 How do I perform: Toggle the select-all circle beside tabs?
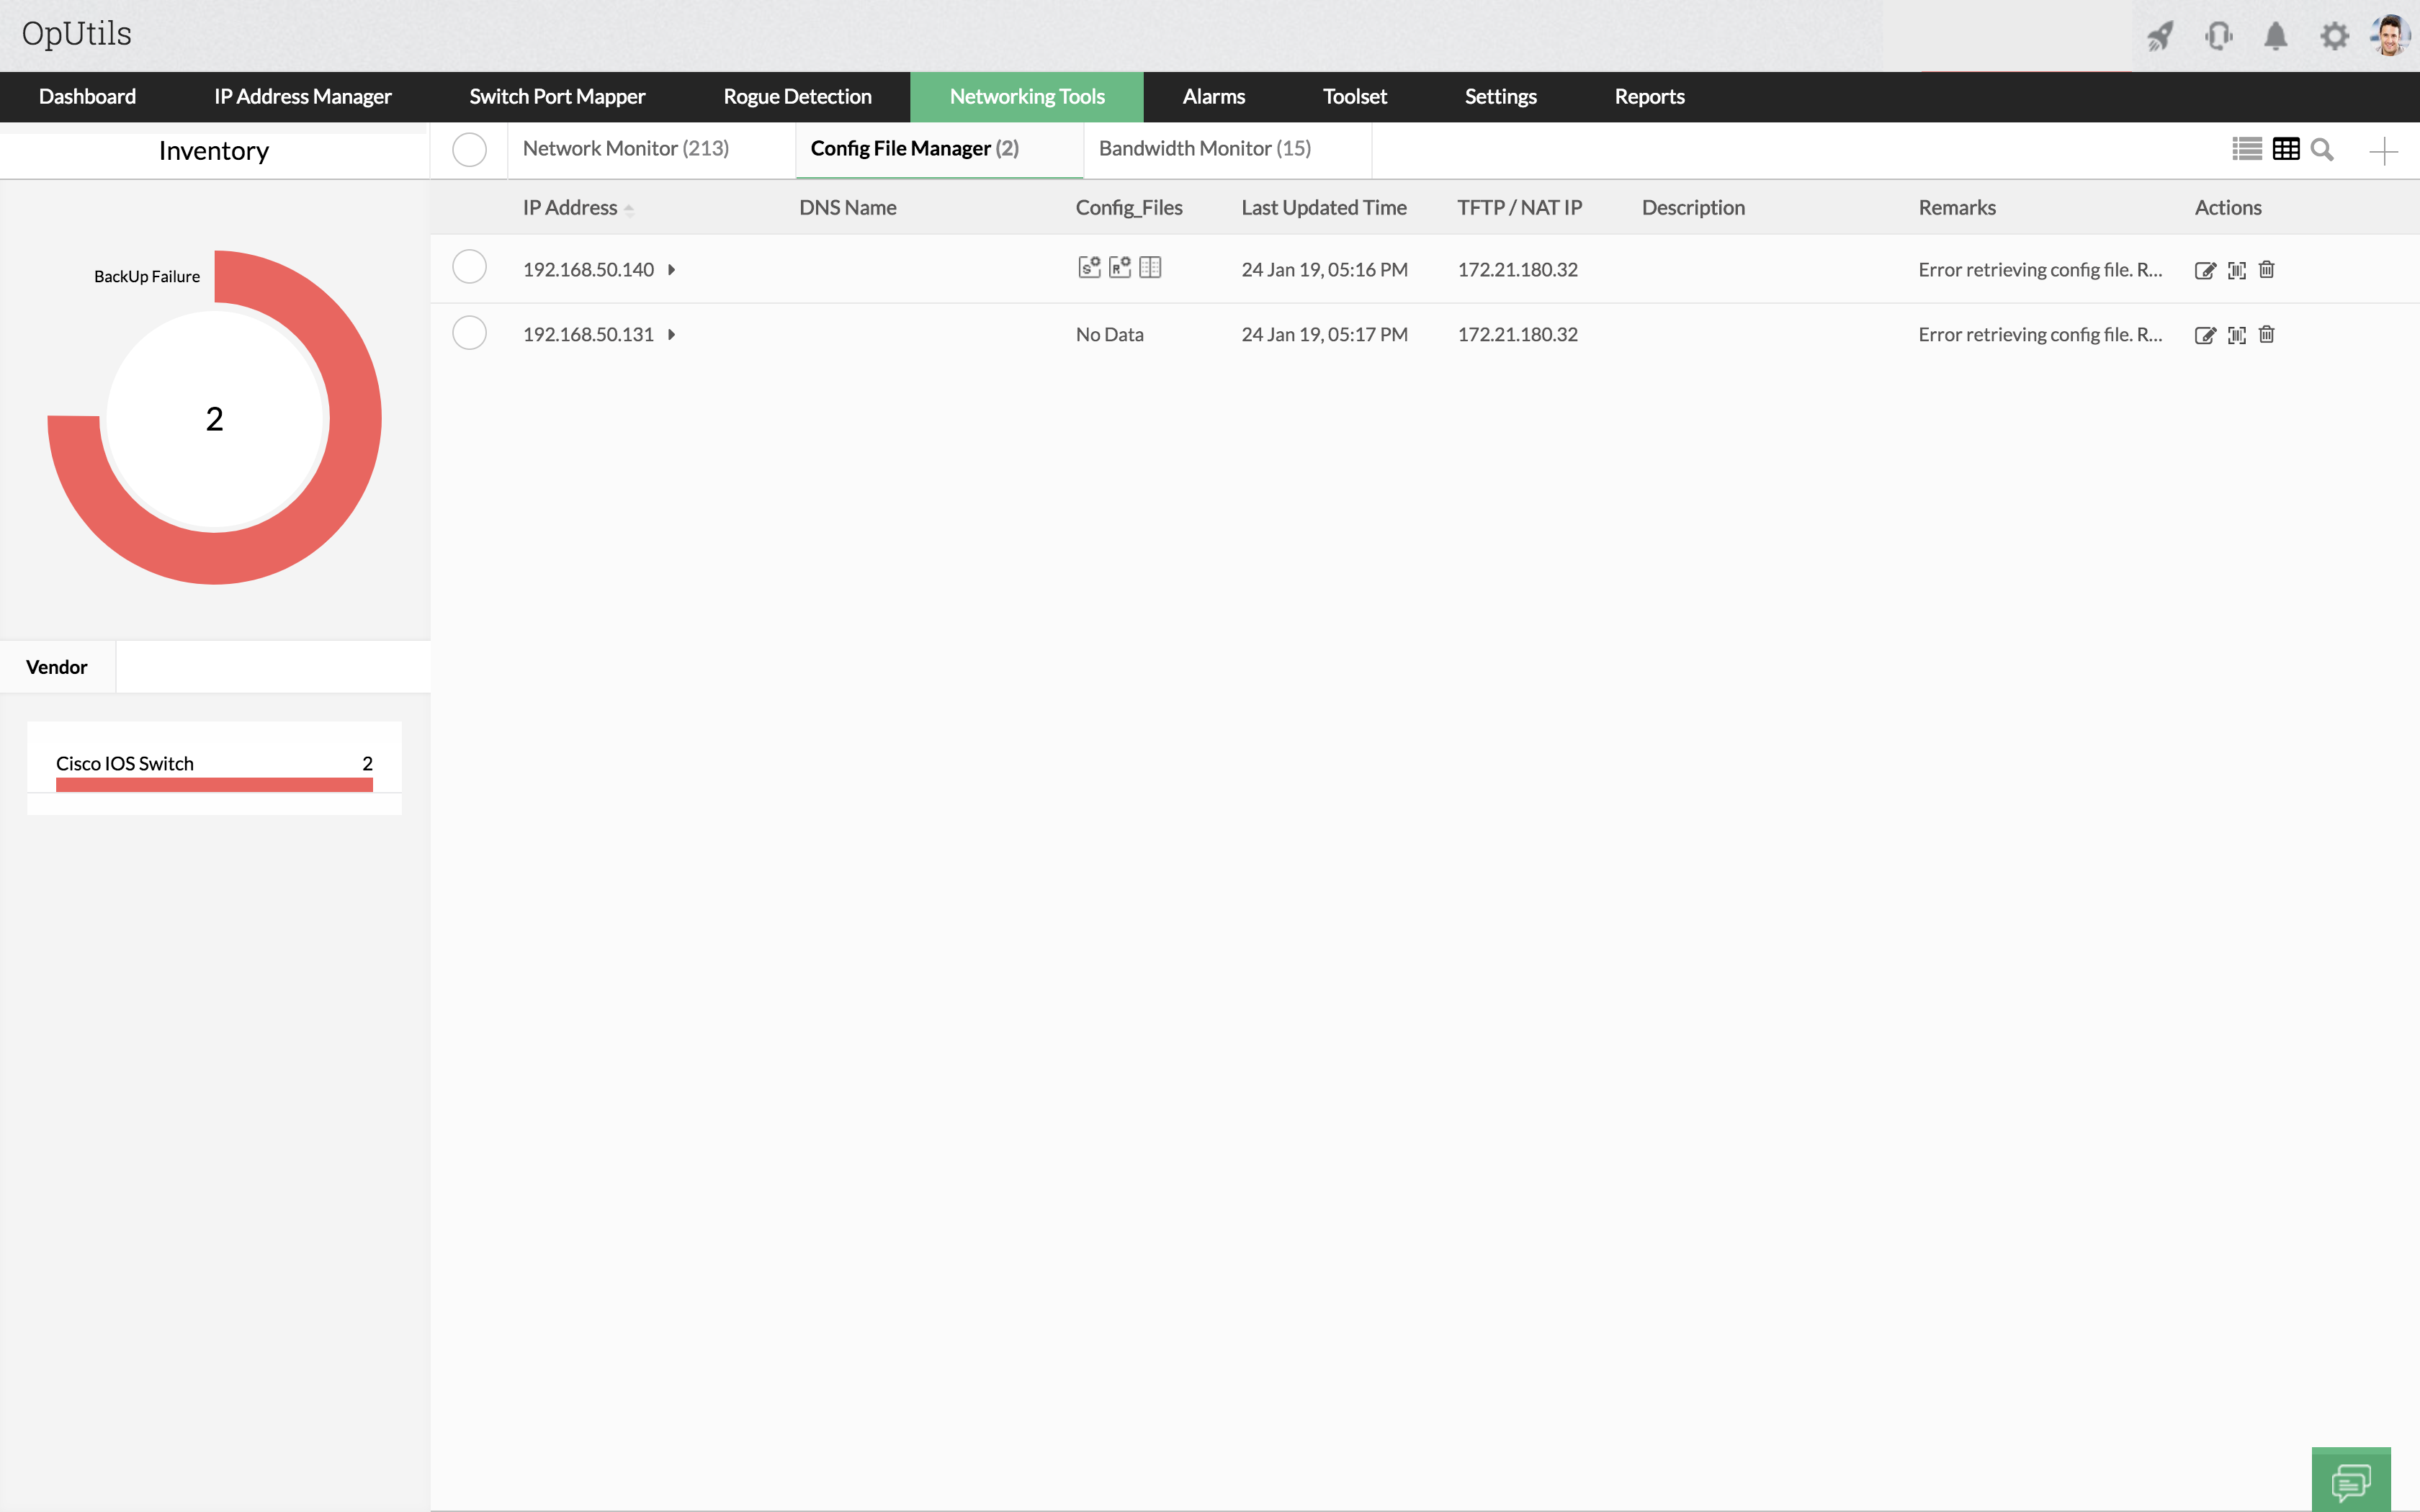pyautogui.click(x=469, y=150)
